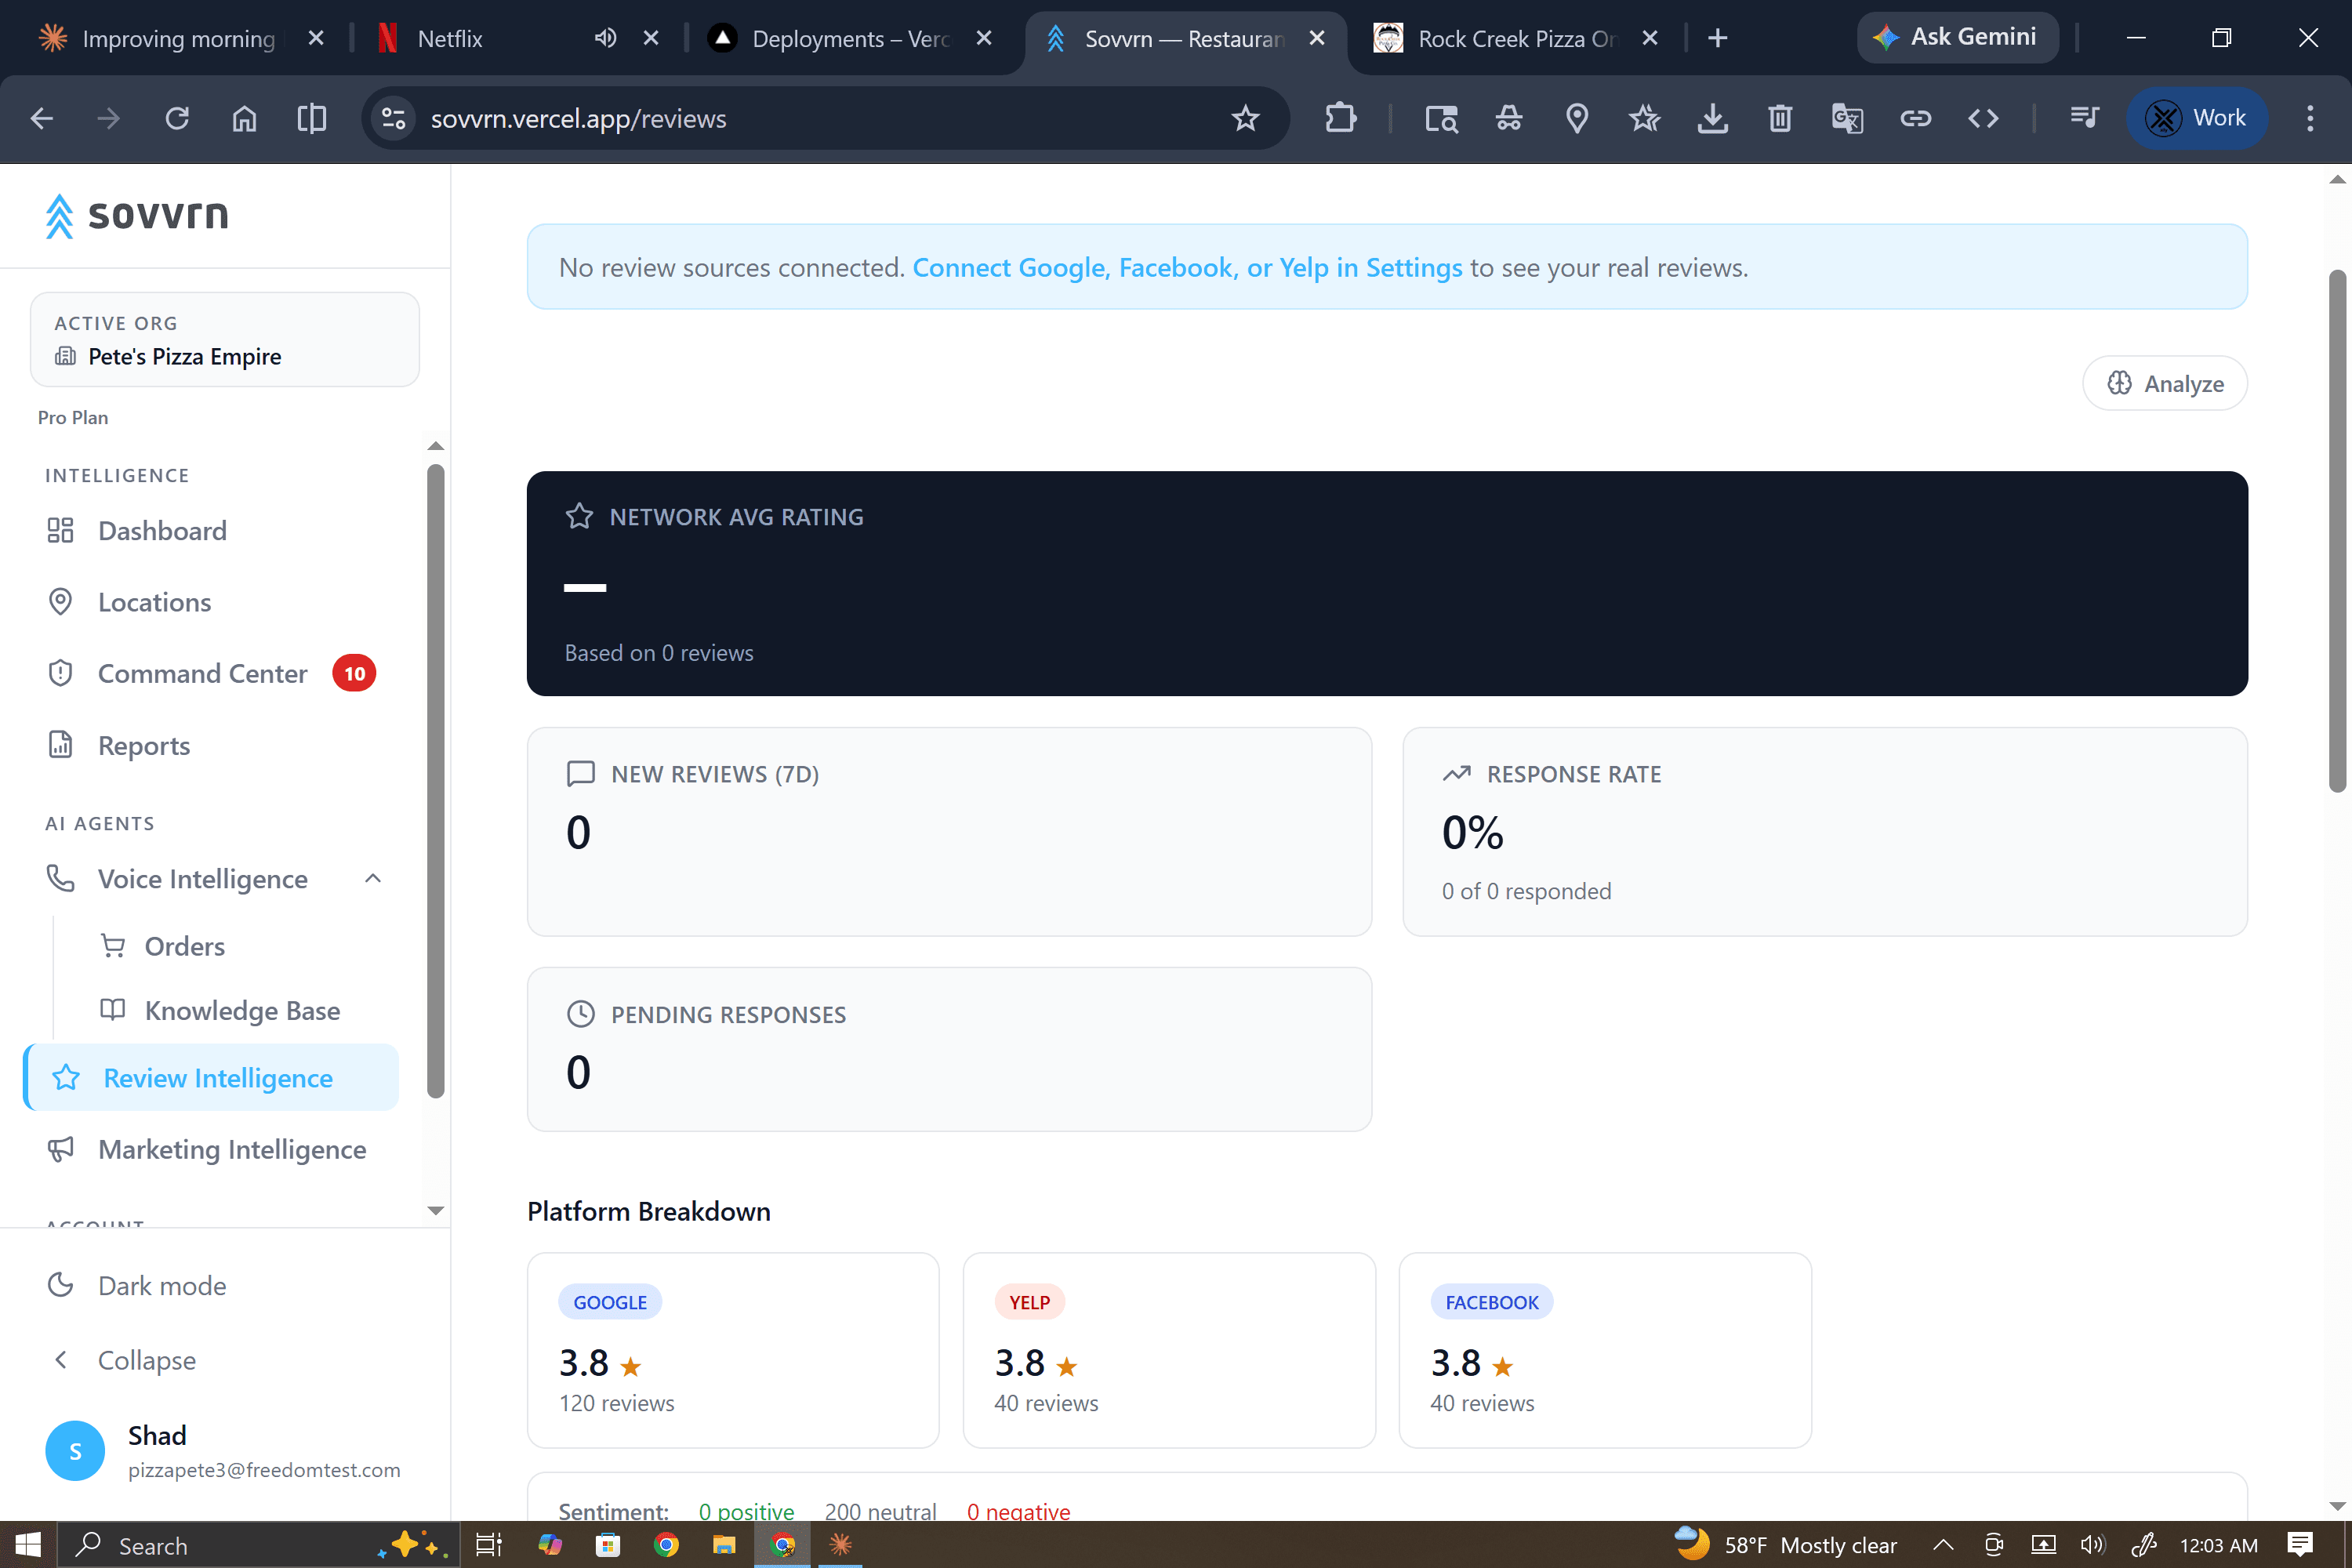Open Orders under Voice Intelligence
2352x1568 pixels.
click(186, 945)
